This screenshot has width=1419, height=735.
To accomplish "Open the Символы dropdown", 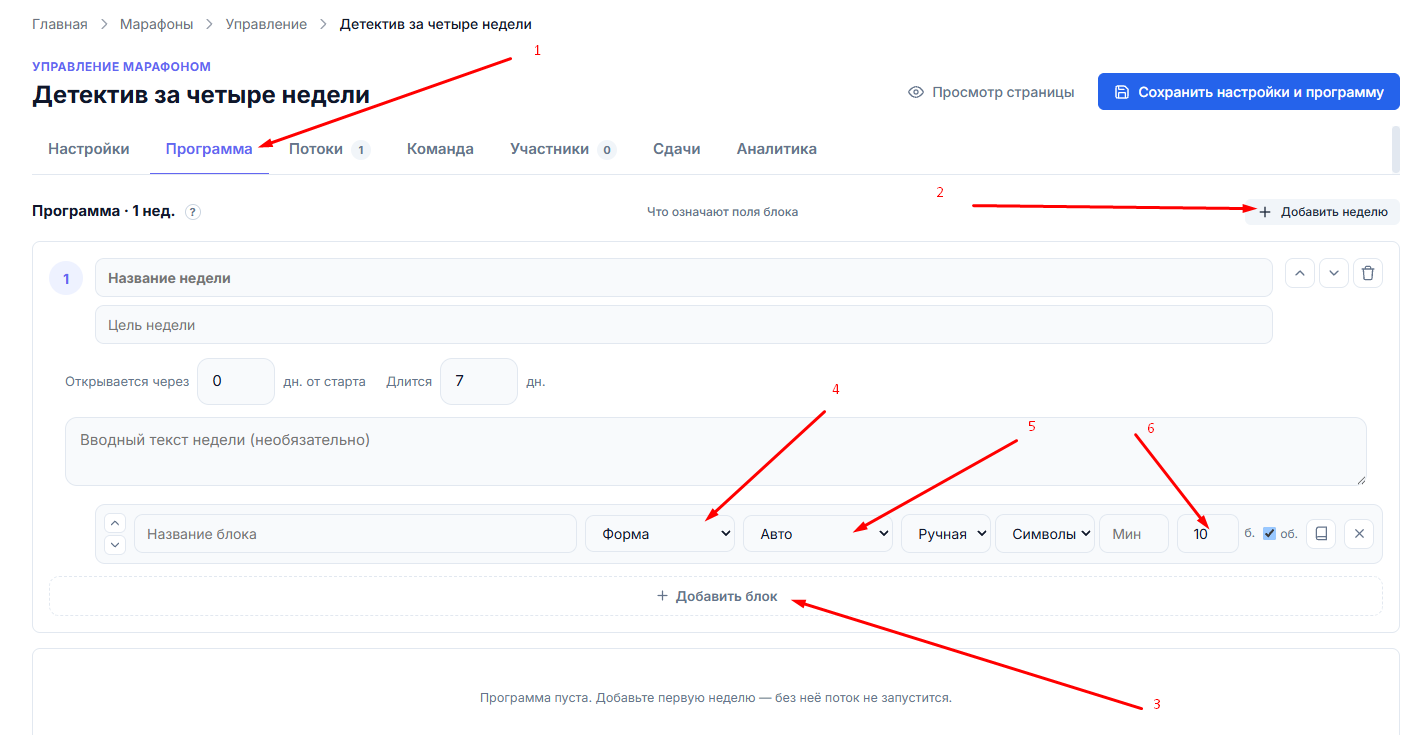I will 1045,534.
